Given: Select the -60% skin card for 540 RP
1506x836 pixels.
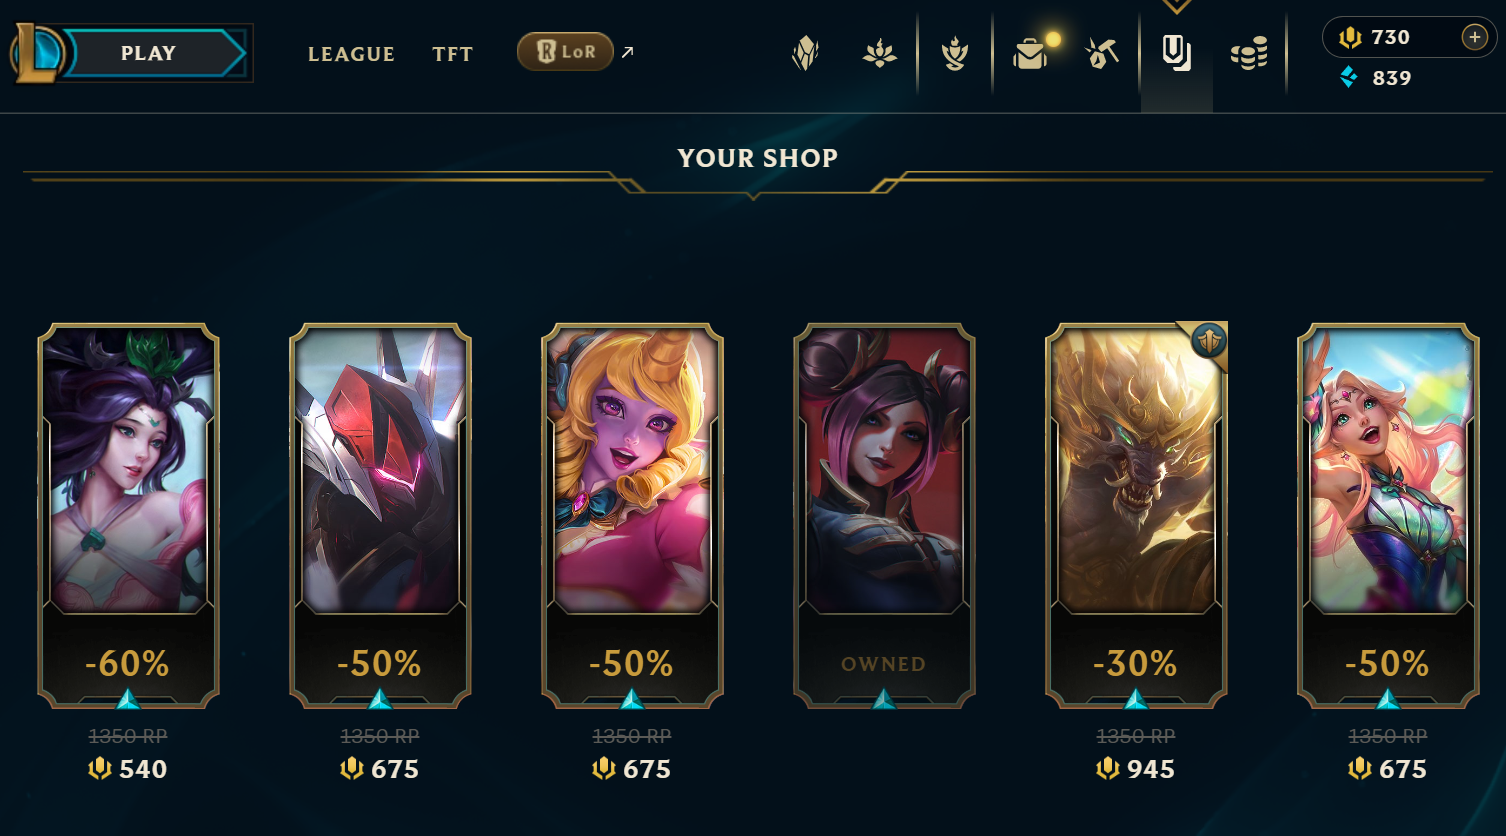Looking at the screenshot, I should click(128, 515).
